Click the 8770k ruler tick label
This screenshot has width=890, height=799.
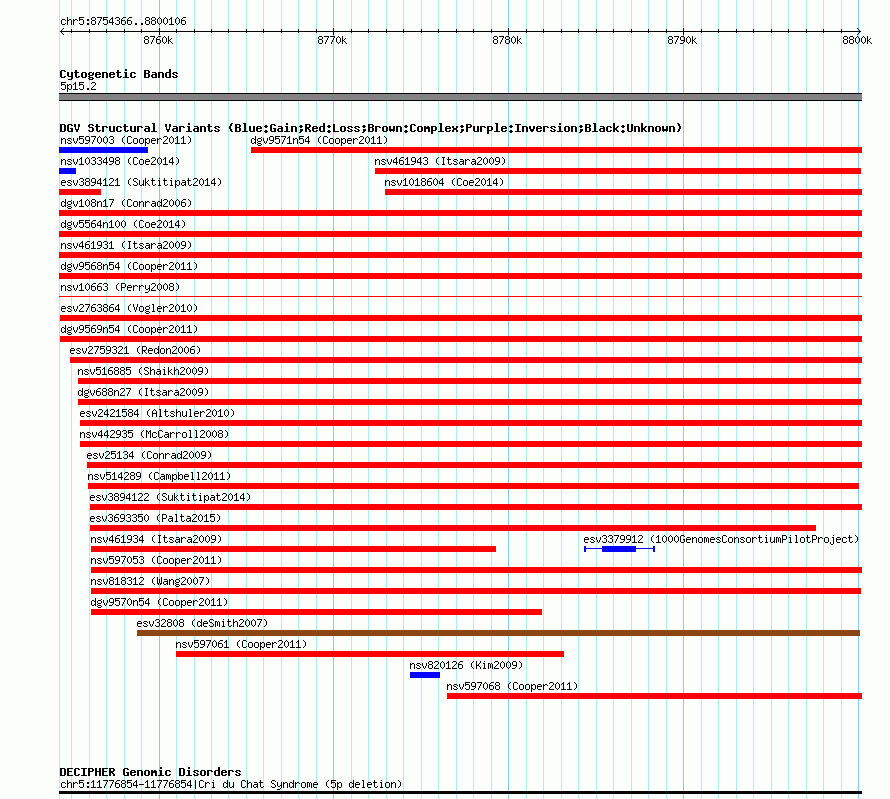point(332,40)
